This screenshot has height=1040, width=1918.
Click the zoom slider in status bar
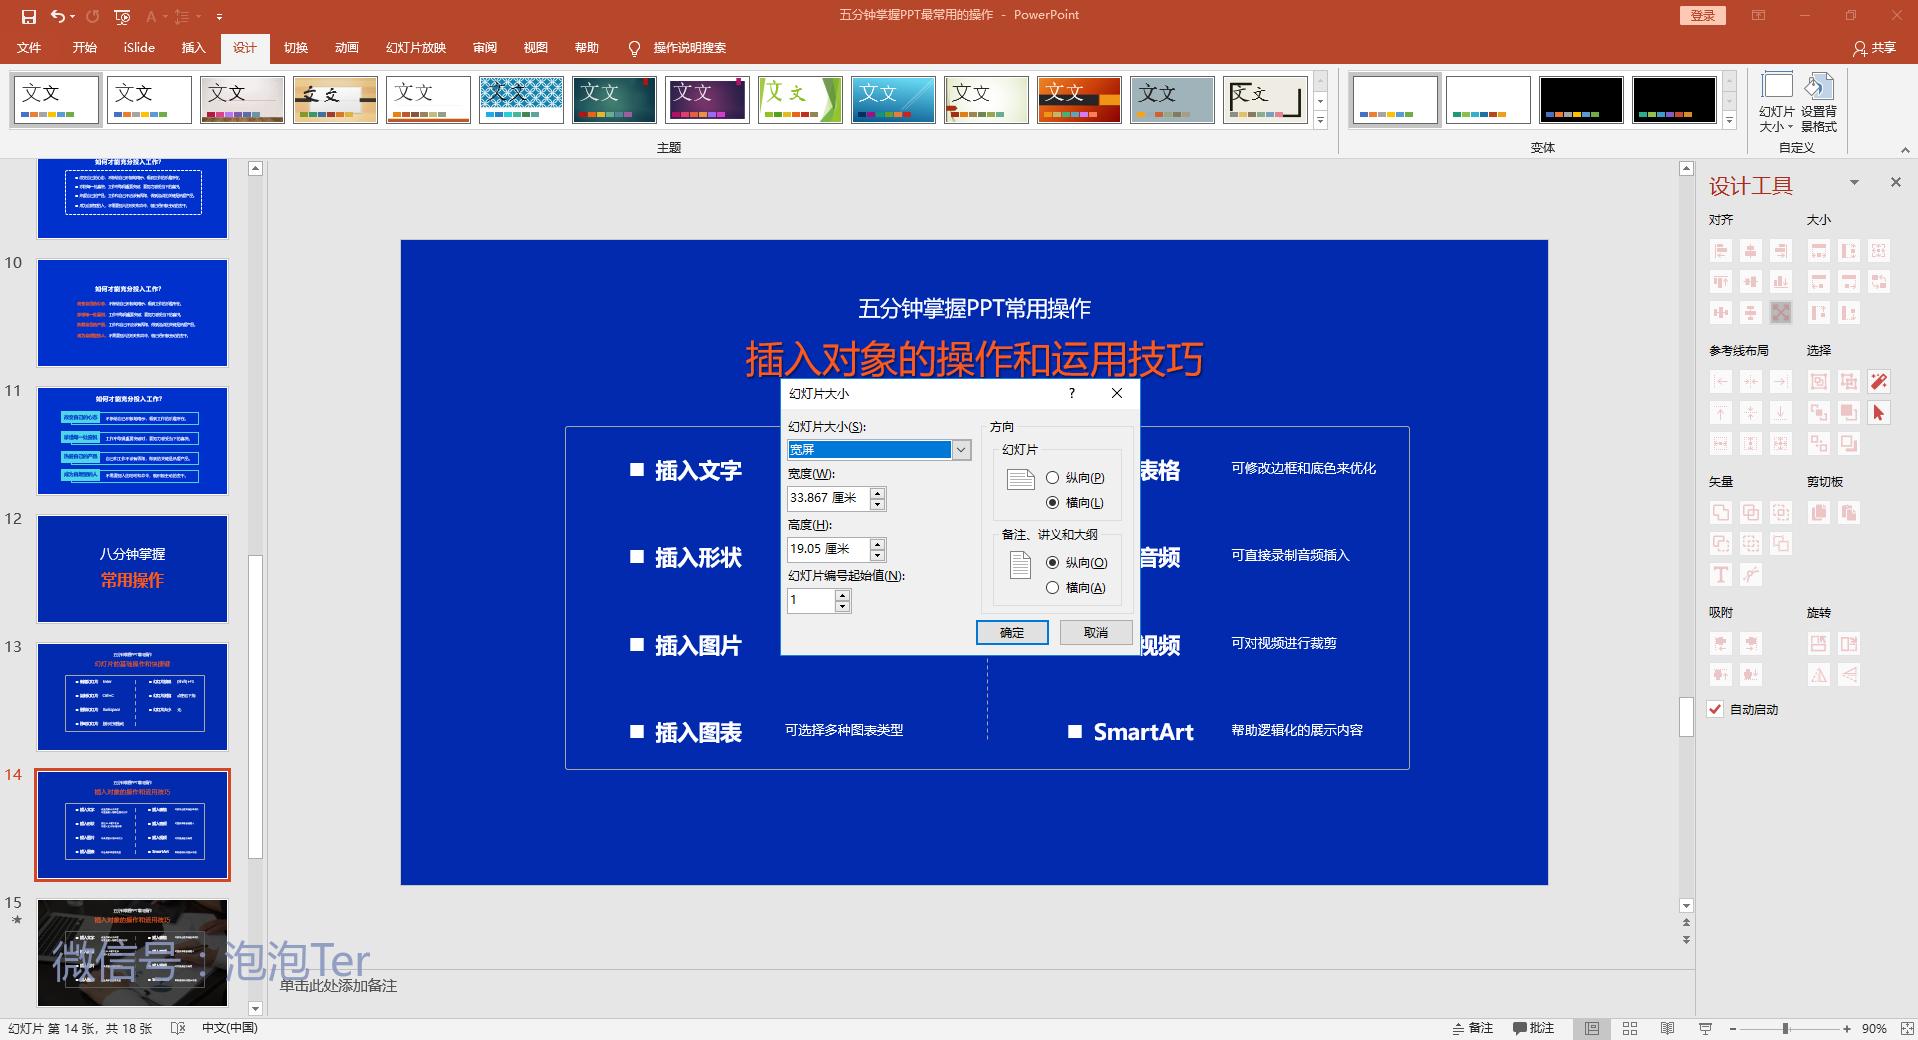click(1785, 1028)
